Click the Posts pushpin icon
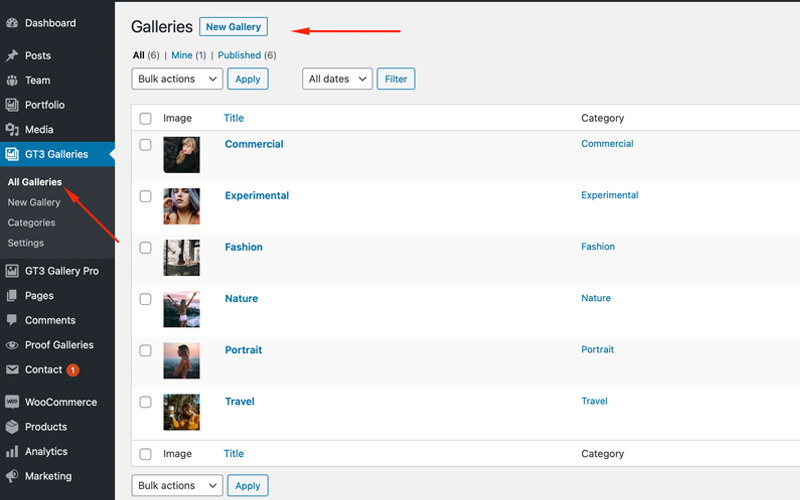The height and width of the screenshot is (500, 800). [12, 56]
